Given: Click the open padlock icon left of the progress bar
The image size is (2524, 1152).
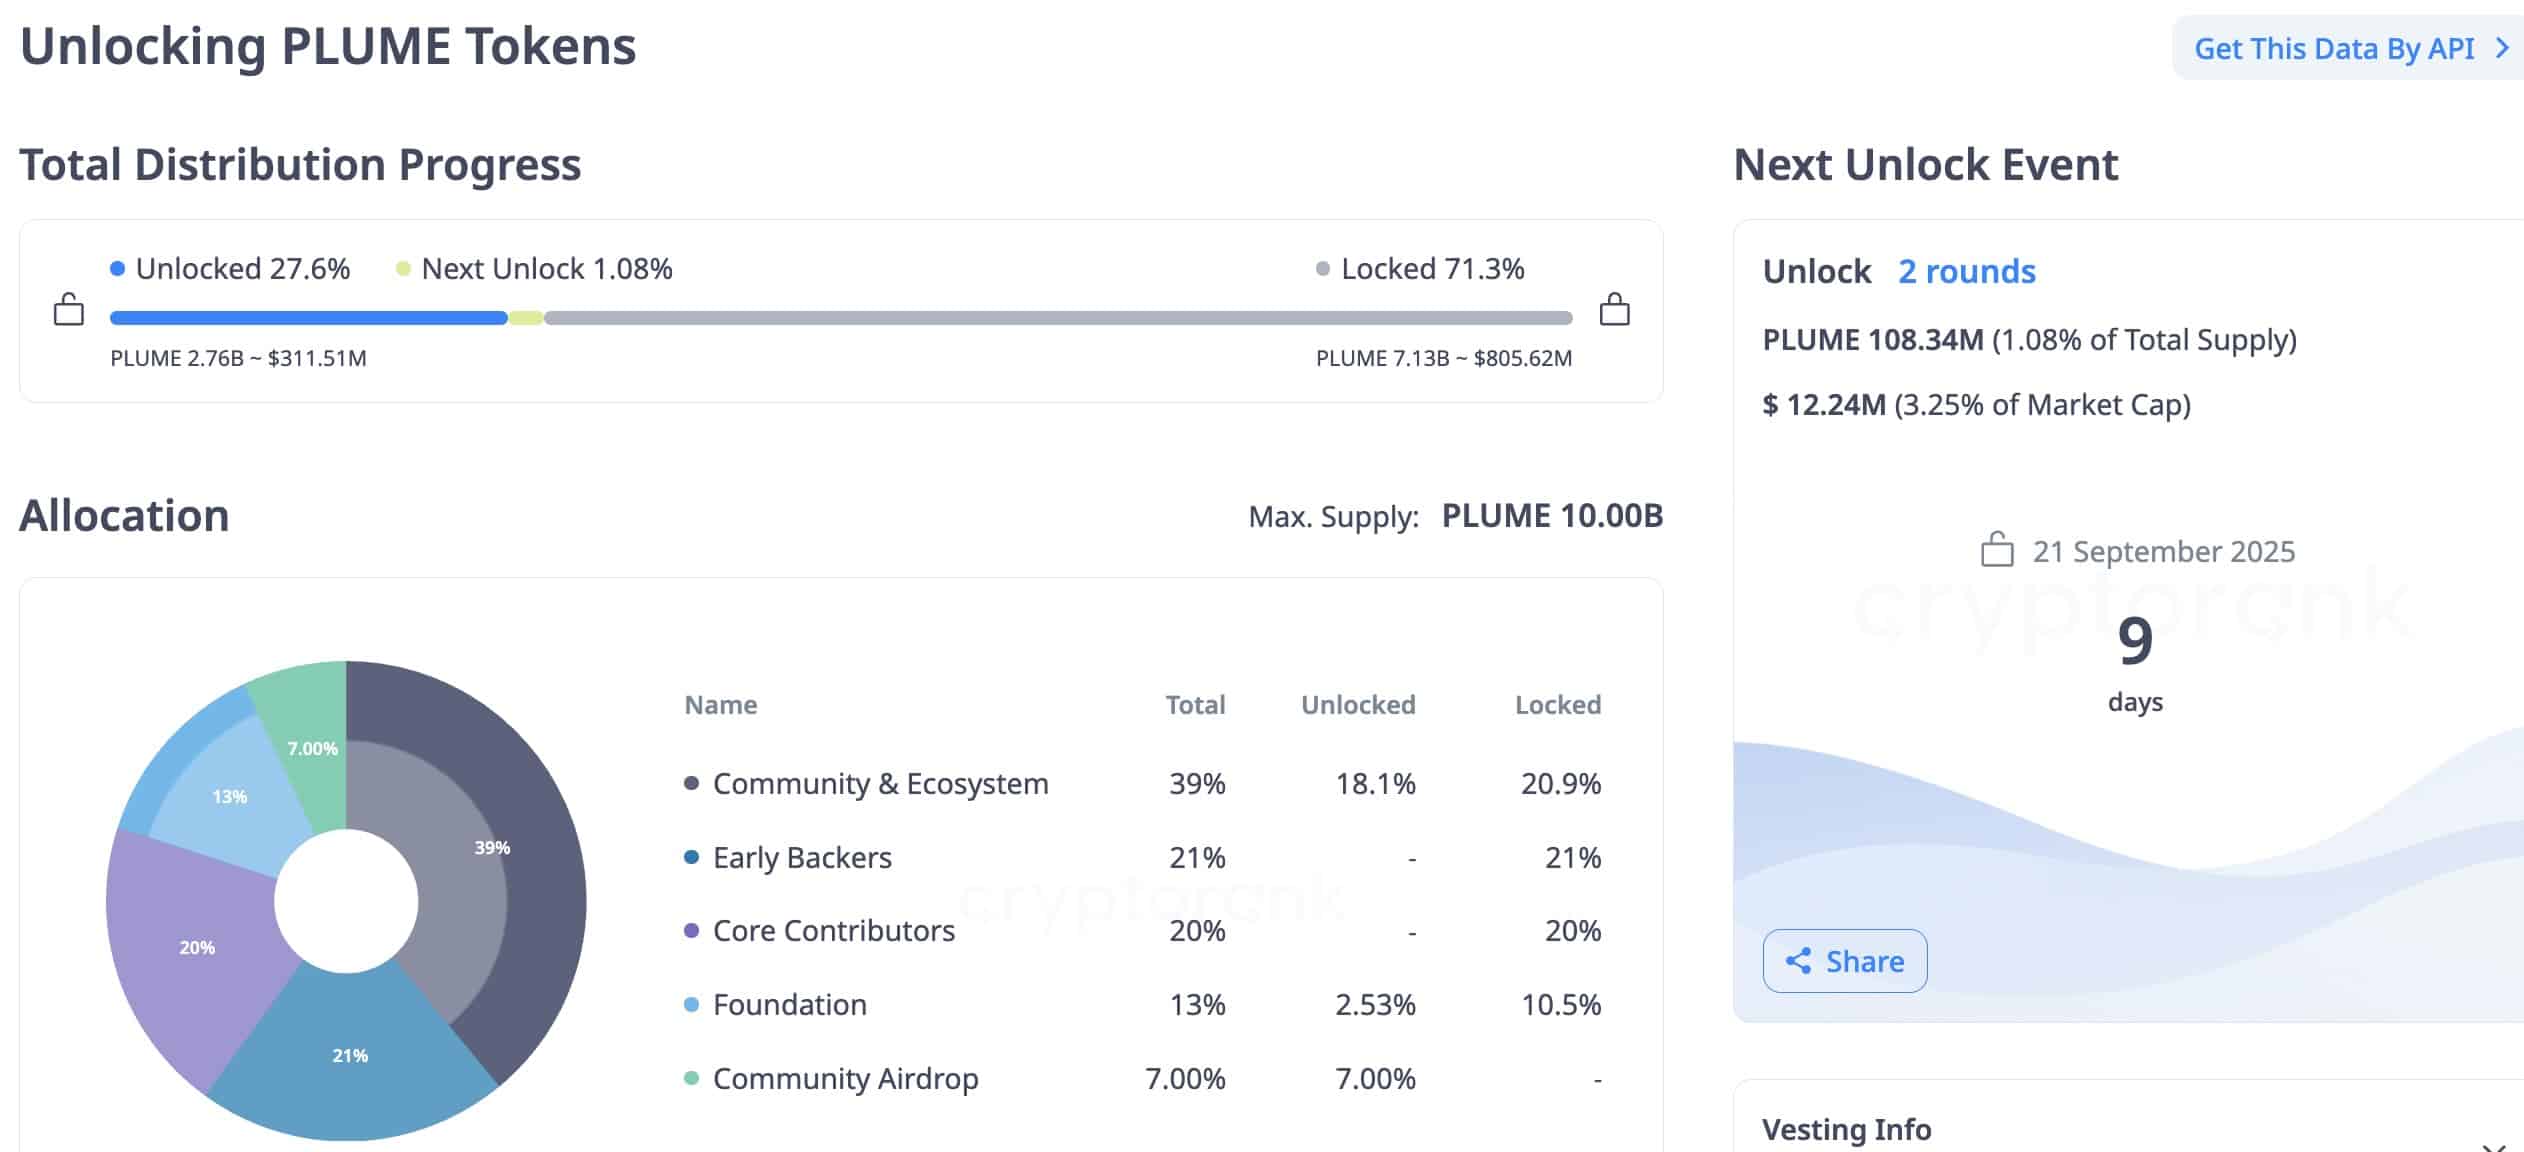Looking at the screenshot, I should [x=68, y=310].
